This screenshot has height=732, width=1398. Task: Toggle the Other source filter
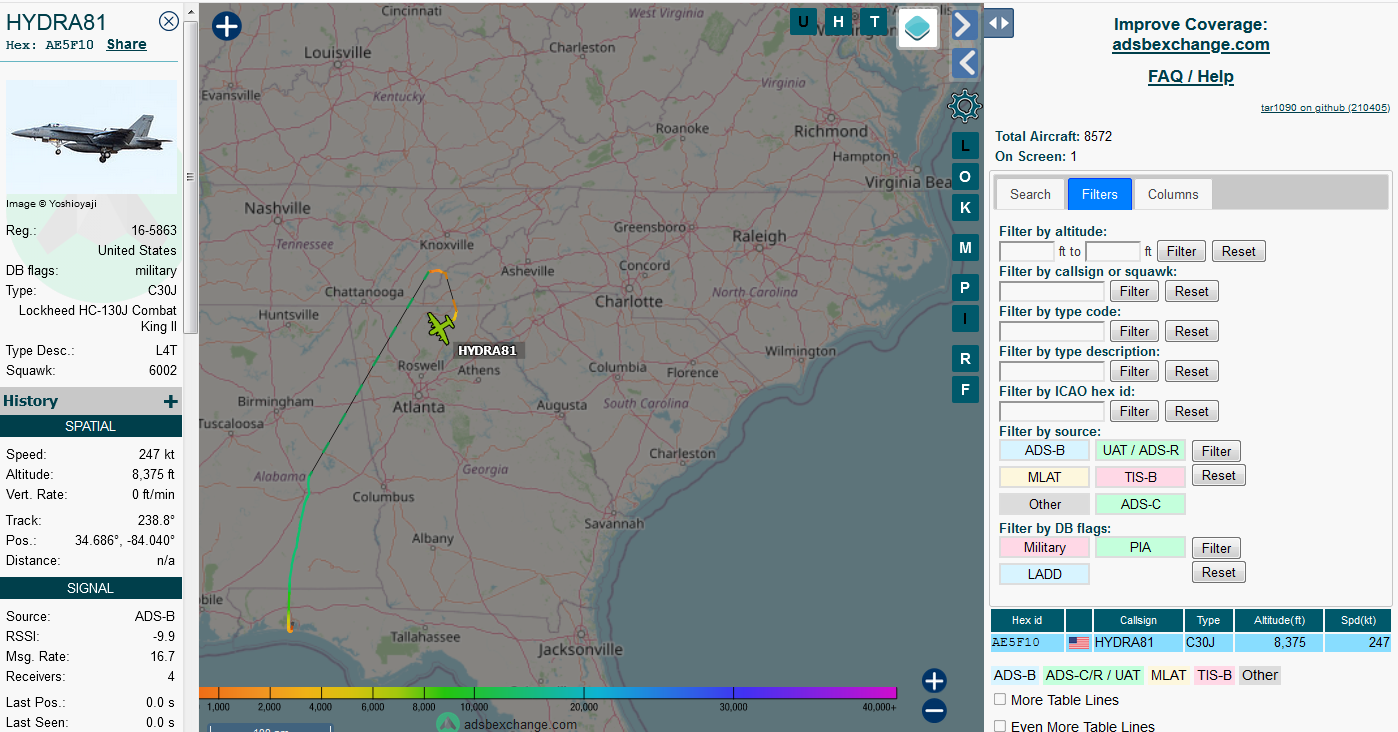tap(1045, 504)
